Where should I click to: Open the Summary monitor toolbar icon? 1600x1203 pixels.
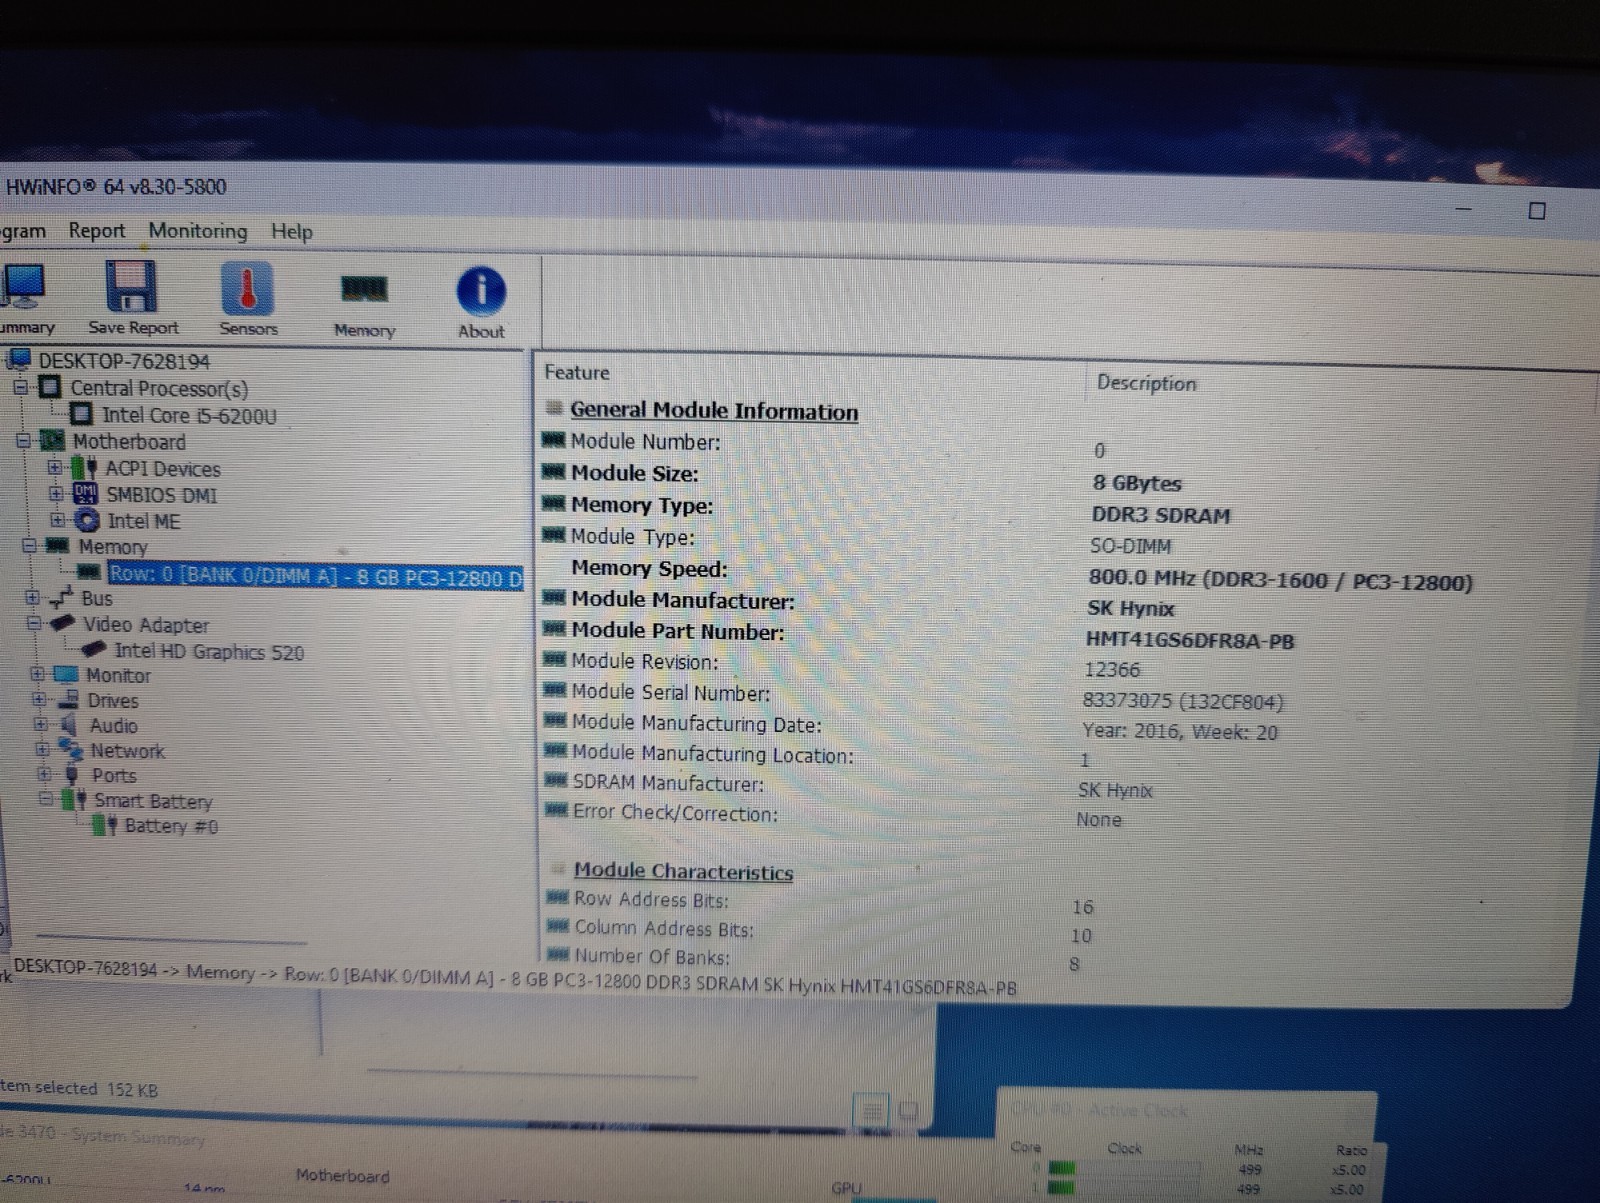coord(22,288)
